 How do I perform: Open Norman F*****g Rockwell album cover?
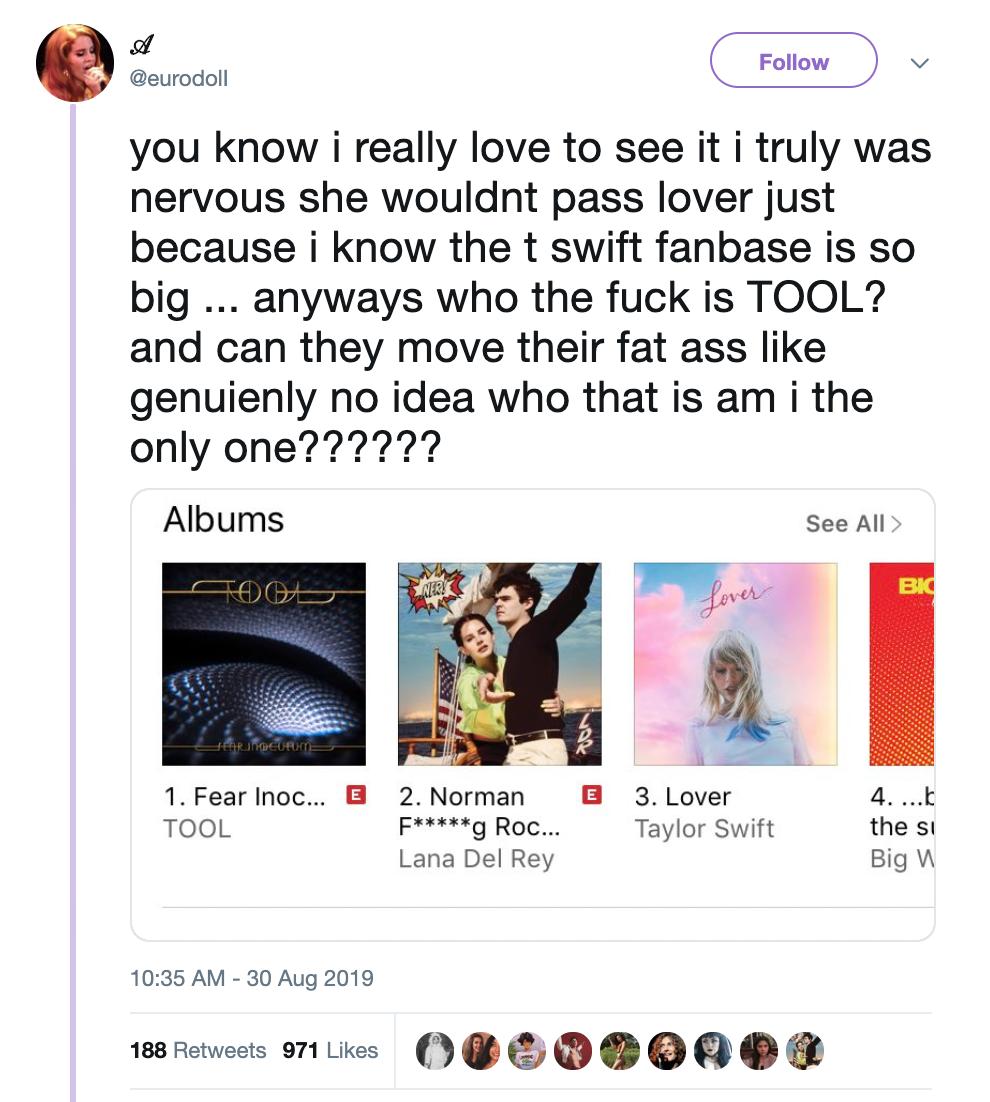[x=500, y=664]
